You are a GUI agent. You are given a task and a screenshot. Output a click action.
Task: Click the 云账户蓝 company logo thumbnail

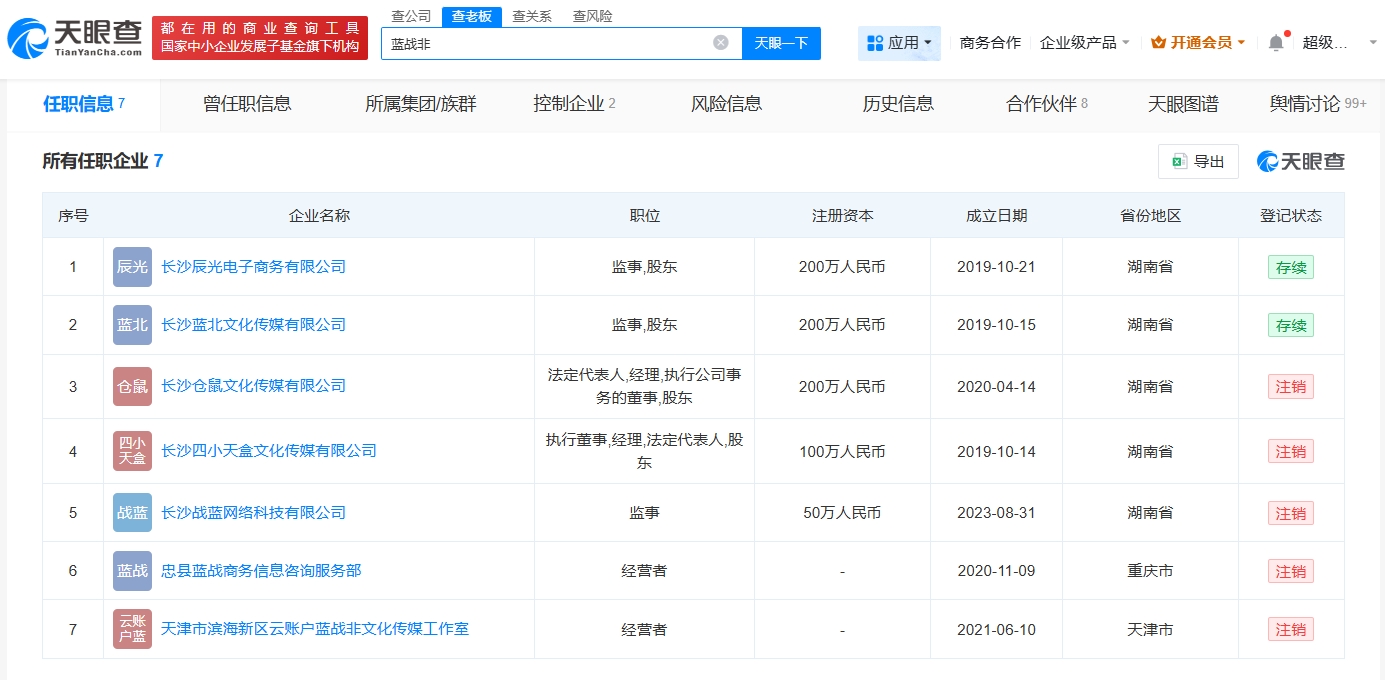point(132,629)
